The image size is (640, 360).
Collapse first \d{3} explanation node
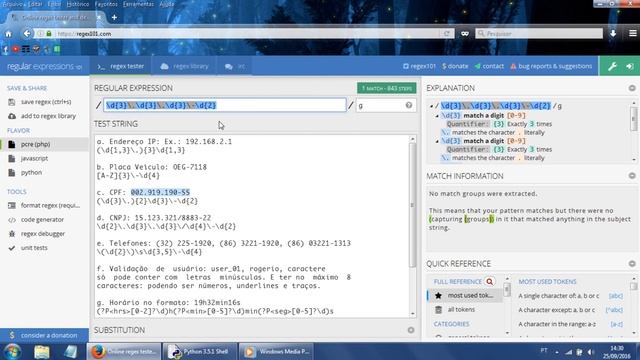tap(437, 116)
